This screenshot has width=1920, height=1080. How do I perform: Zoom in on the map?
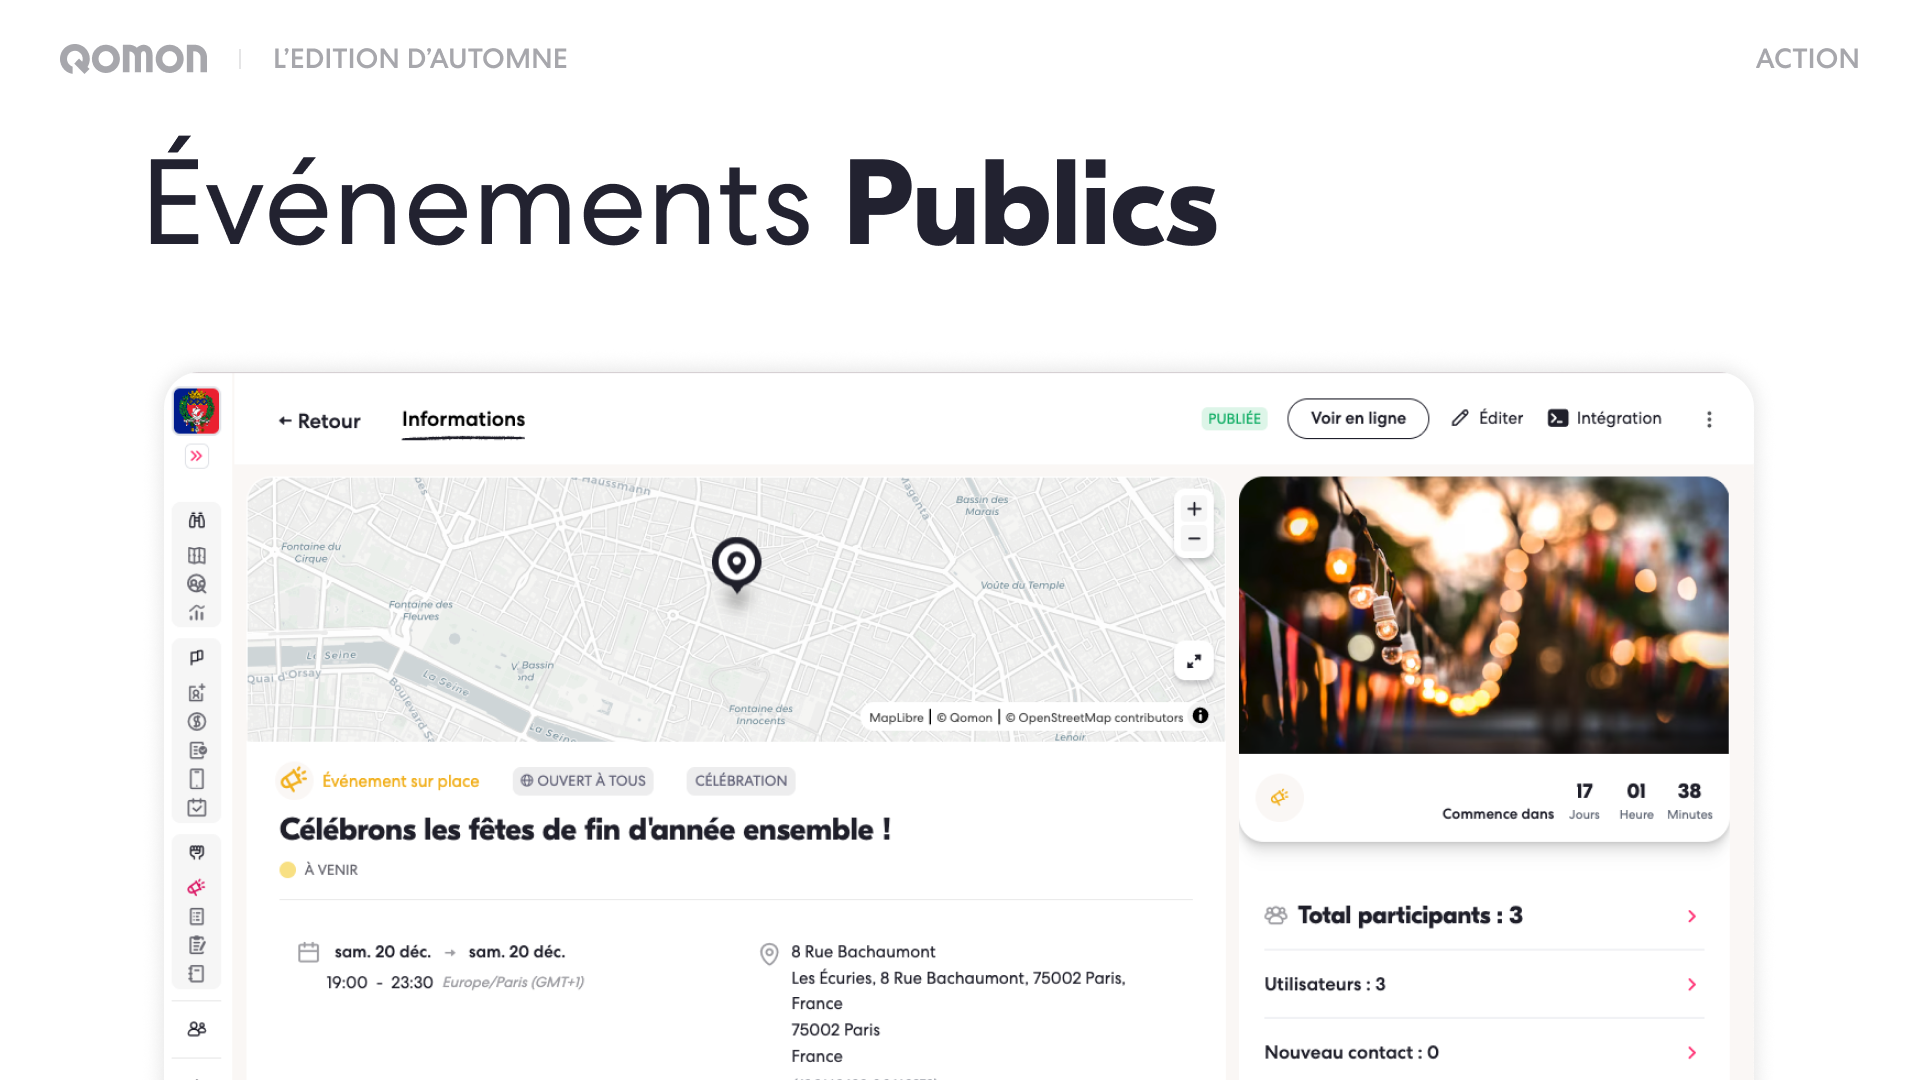(x=1194, y=509)
